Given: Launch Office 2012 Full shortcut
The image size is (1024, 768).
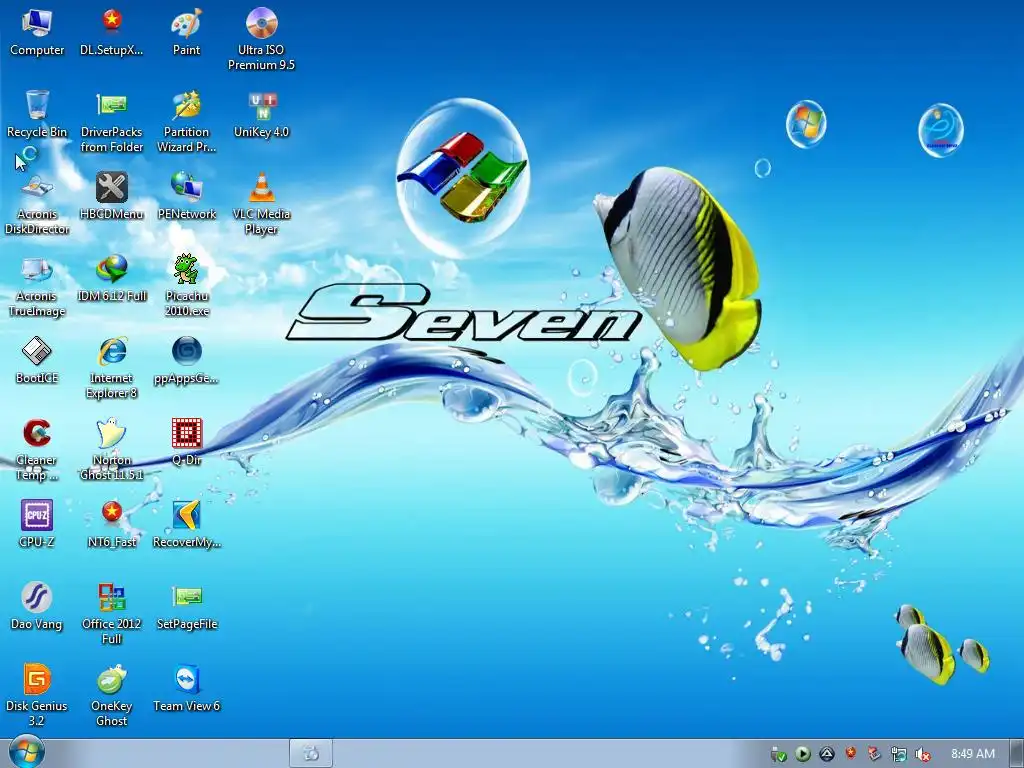Looking at the screenshot, I should point(112,614).
